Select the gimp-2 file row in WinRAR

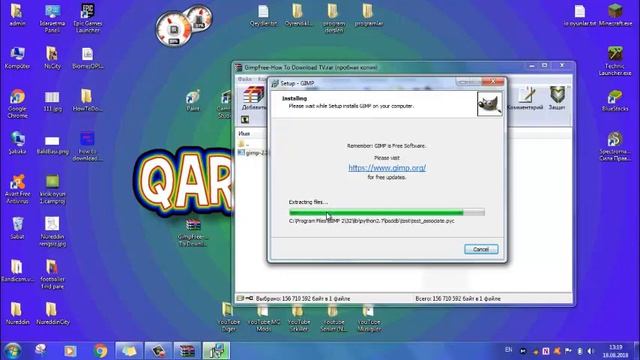(x=252, y=153)
